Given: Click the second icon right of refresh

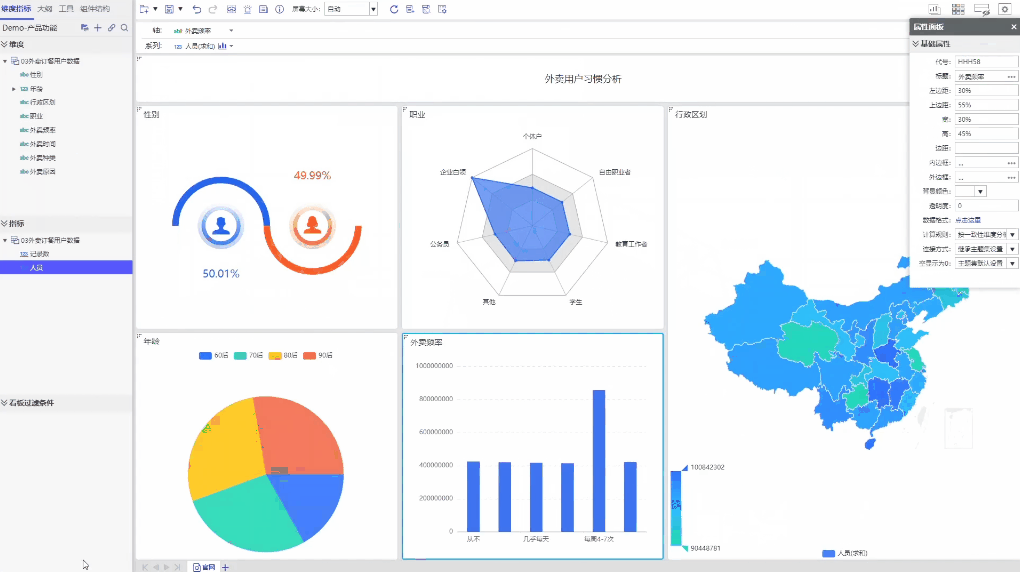Looking at the screenshot, I should pos(426,9).
